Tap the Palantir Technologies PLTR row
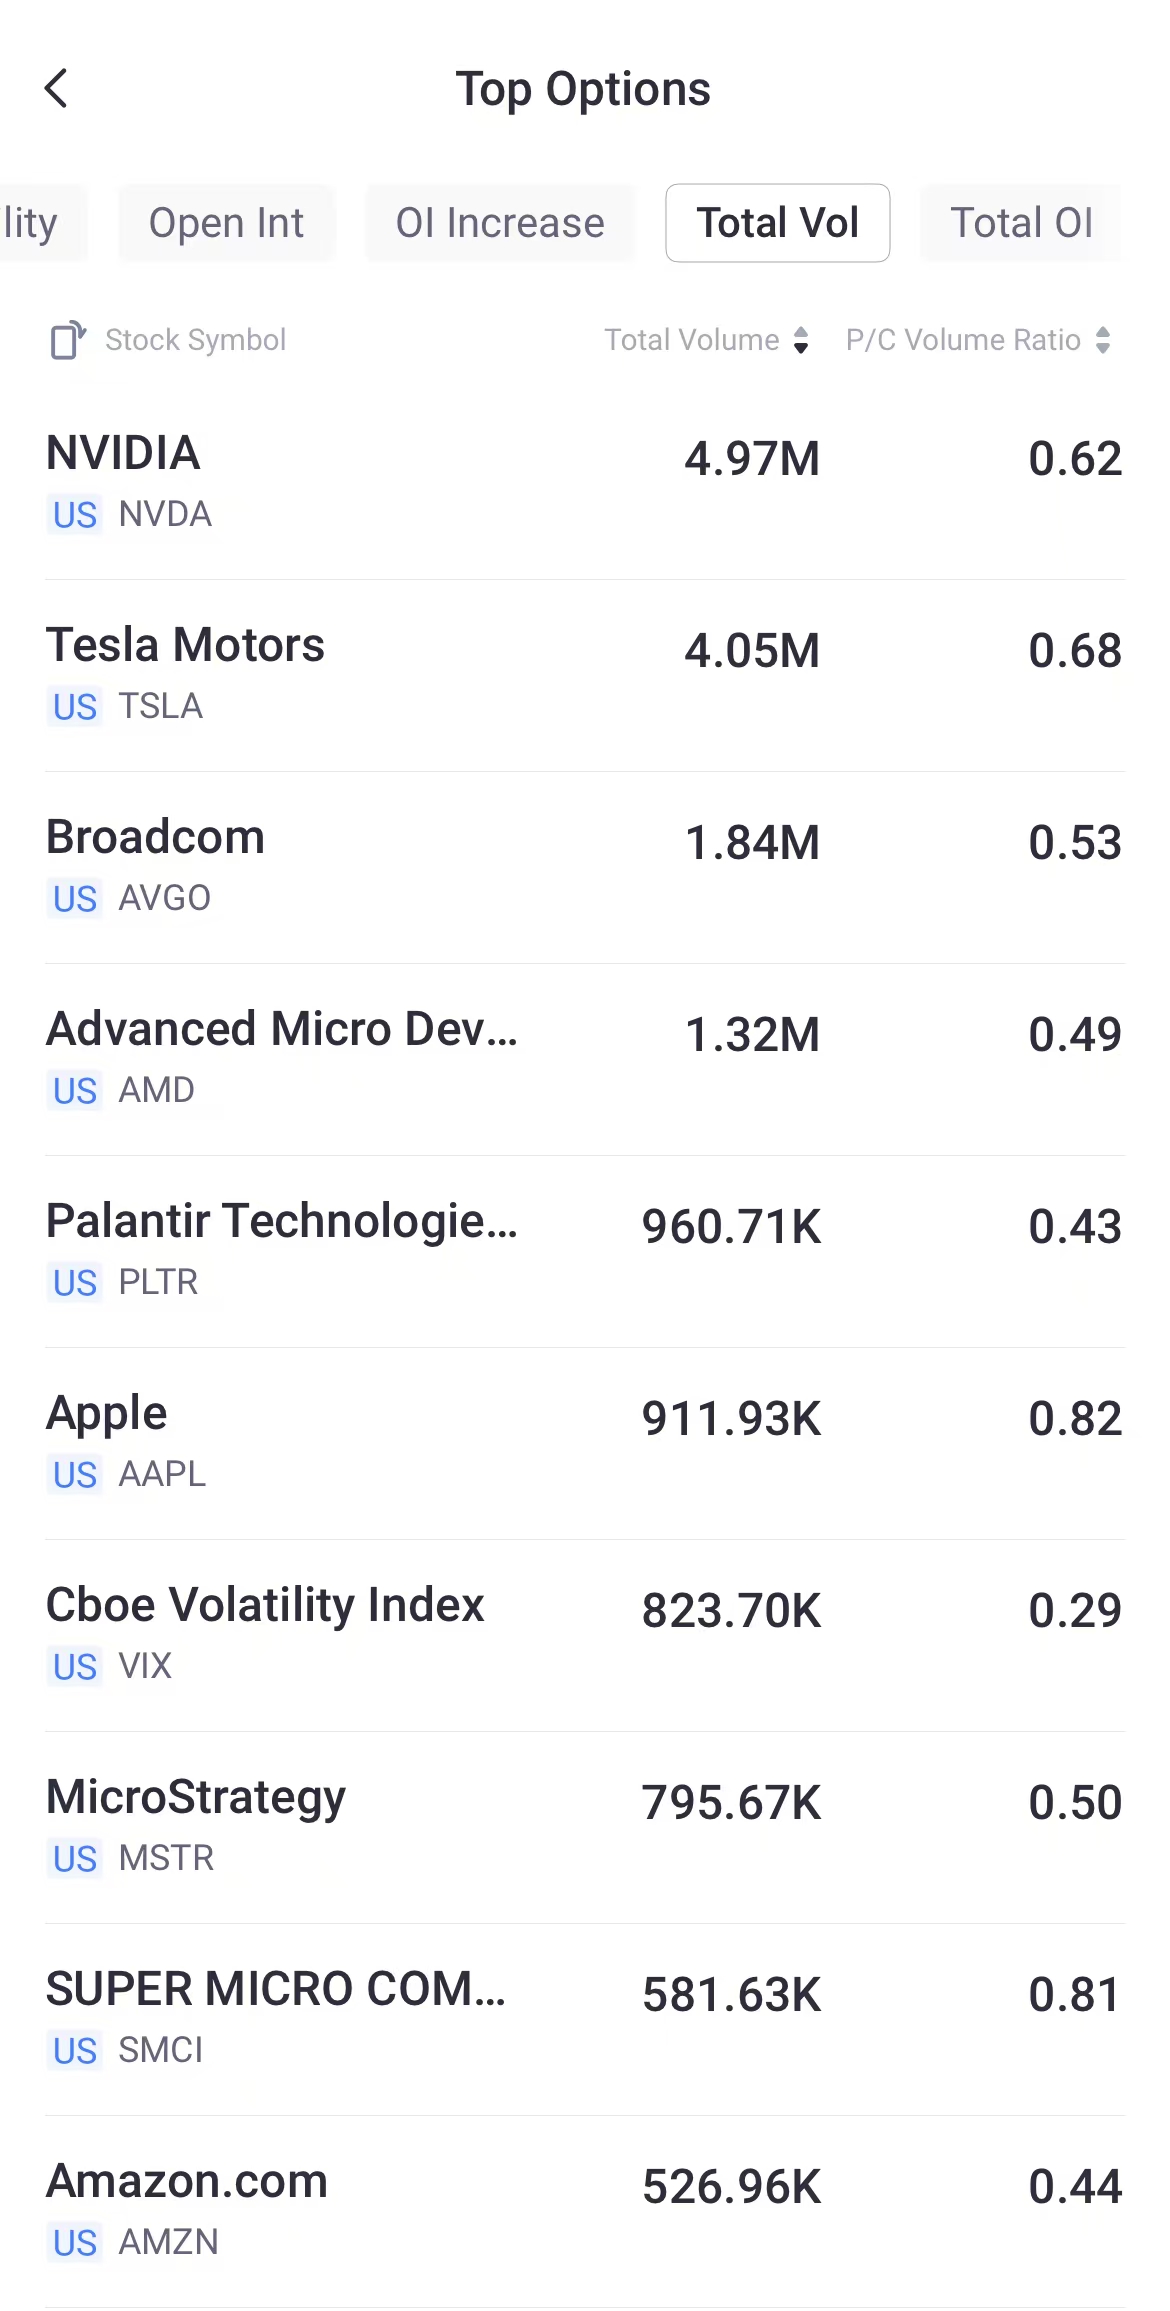The height and width of the screenshot is (2311, 1170). [x=585, y=1250]
